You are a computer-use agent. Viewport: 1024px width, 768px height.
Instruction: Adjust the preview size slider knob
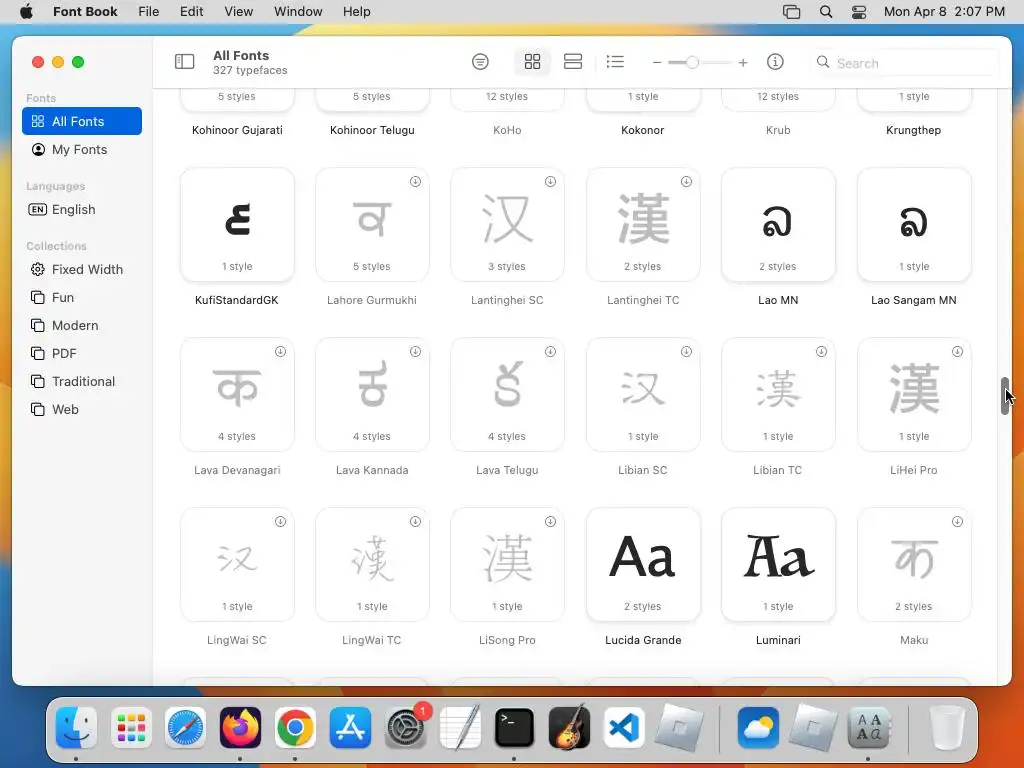pyautogui.click(x=692, y=63)
